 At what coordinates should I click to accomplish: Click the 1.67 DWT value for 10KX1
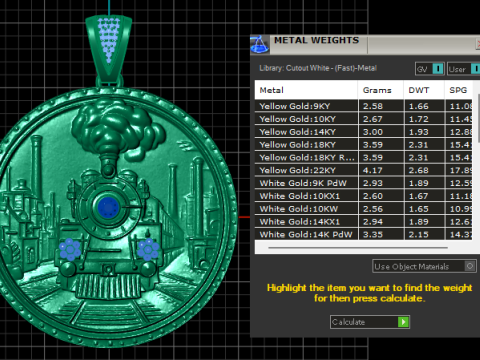coord(418,196)
